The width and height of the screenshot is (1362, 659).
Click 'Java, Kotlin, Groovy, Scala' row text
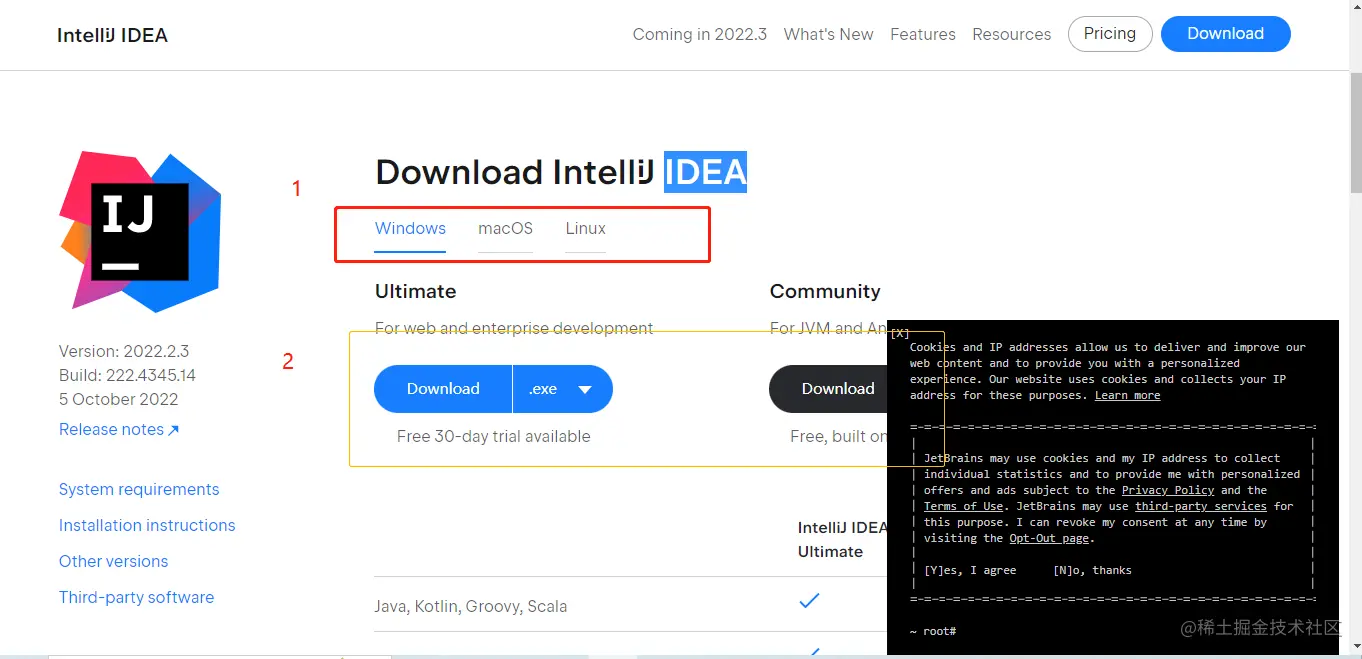(x=471, y=606)
